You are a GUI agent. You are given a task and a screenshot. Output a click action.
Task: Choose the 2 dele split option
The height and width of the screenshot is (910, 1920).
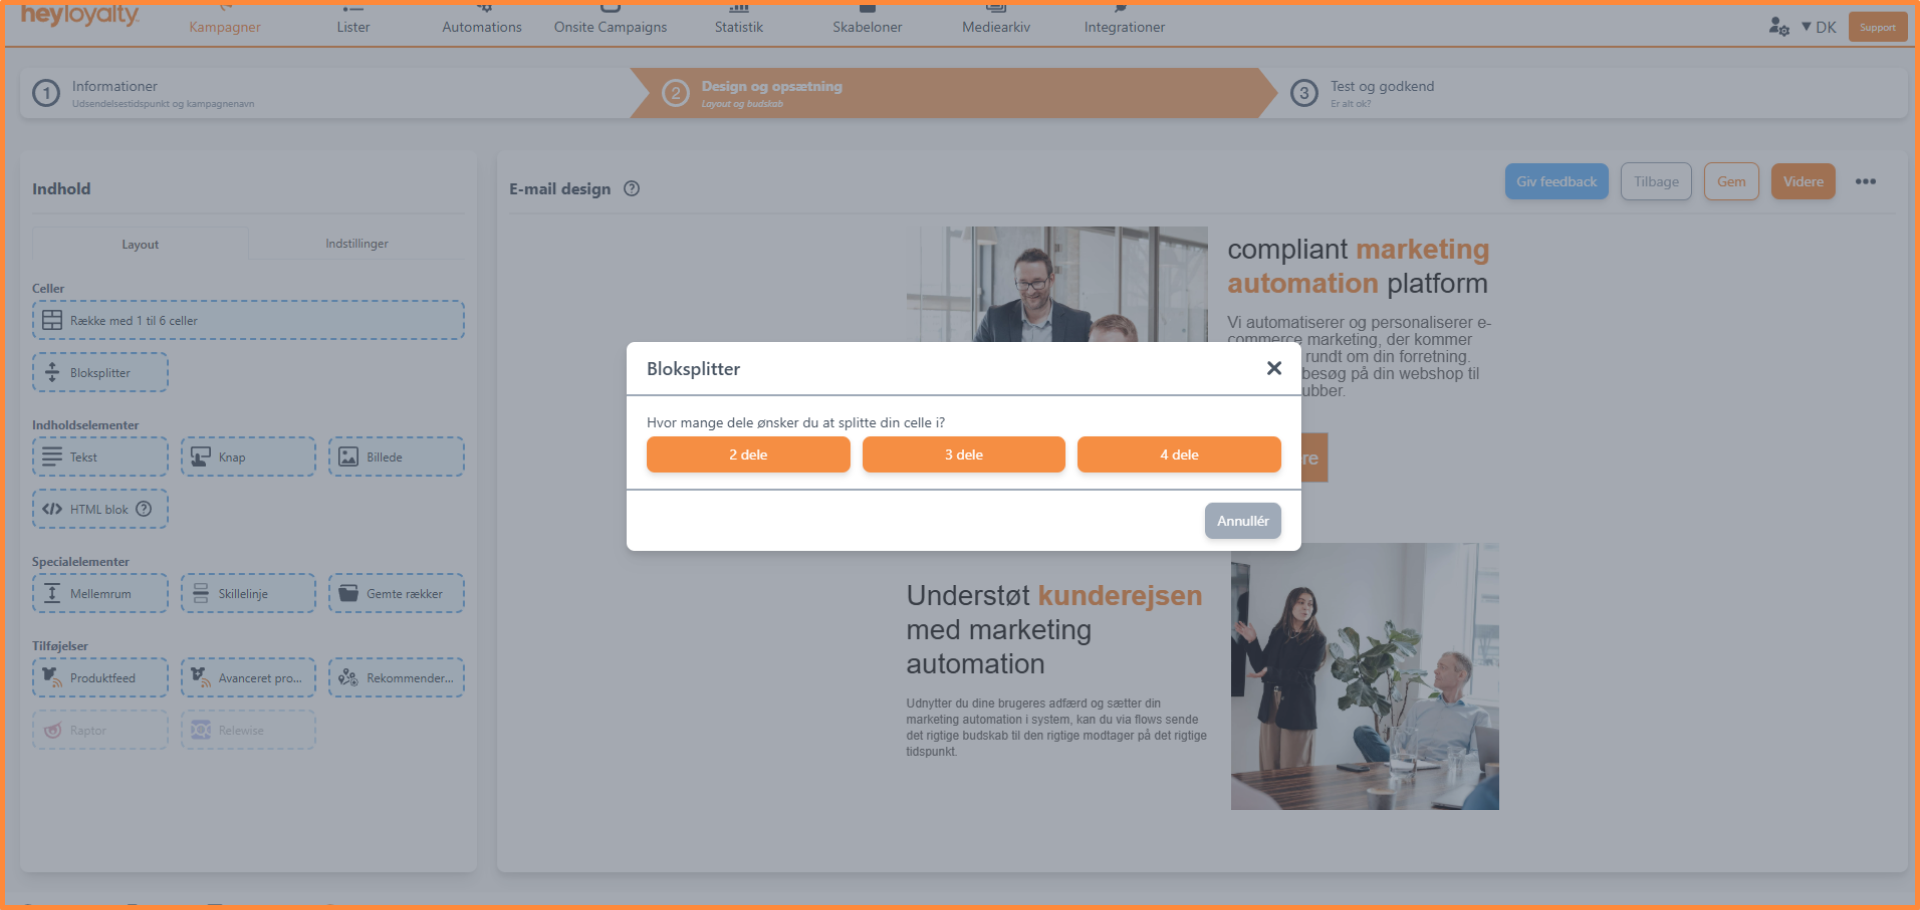pyautogui.click(x=748, y=455)
